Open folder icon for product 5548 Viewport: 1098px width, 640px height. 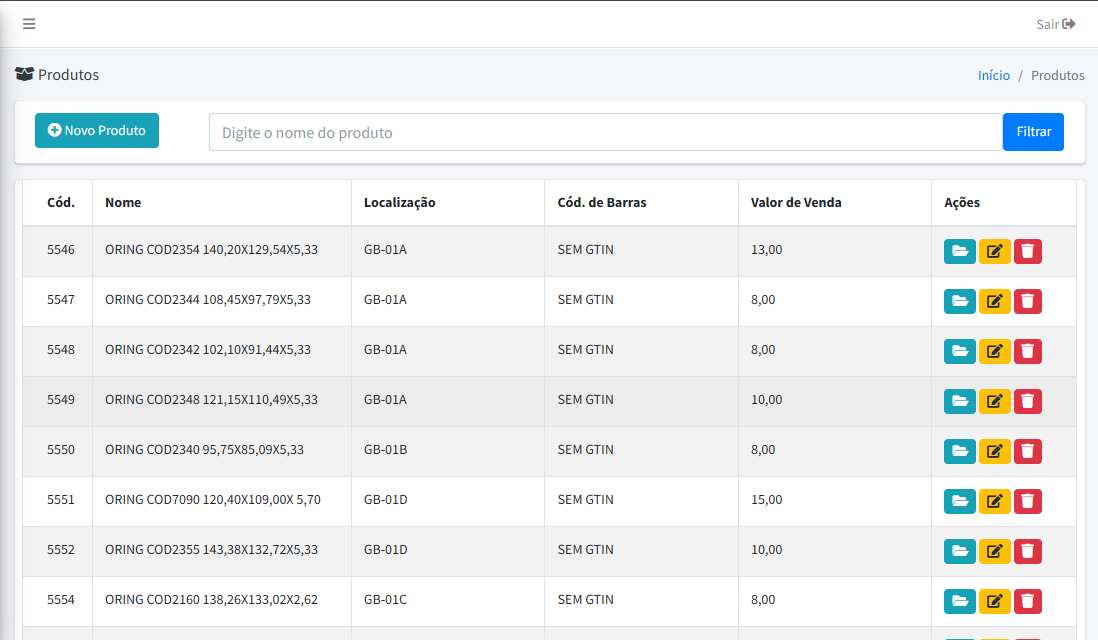point(959,352)
